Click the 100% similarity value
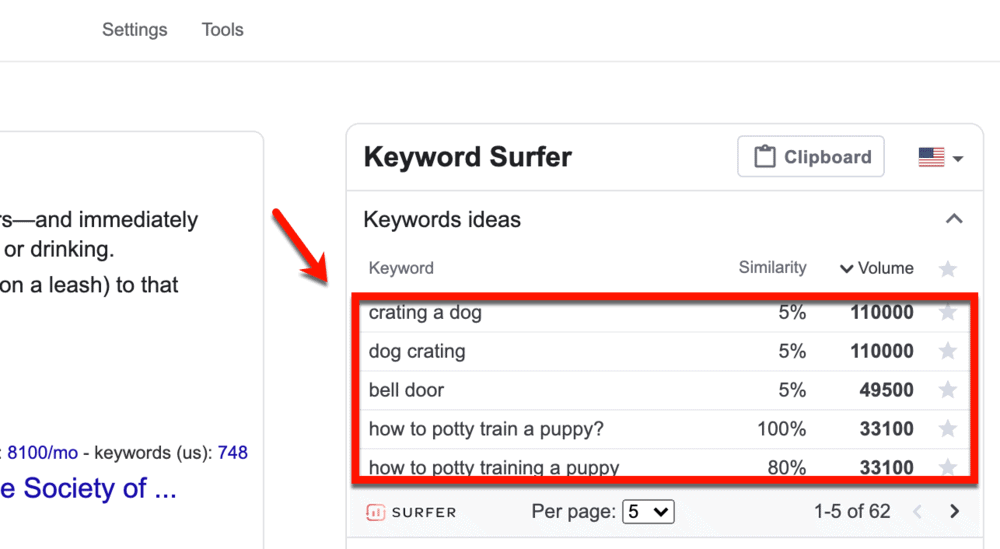The height and width of the screenshot is (549, 1000). click(x=781, y=428)
